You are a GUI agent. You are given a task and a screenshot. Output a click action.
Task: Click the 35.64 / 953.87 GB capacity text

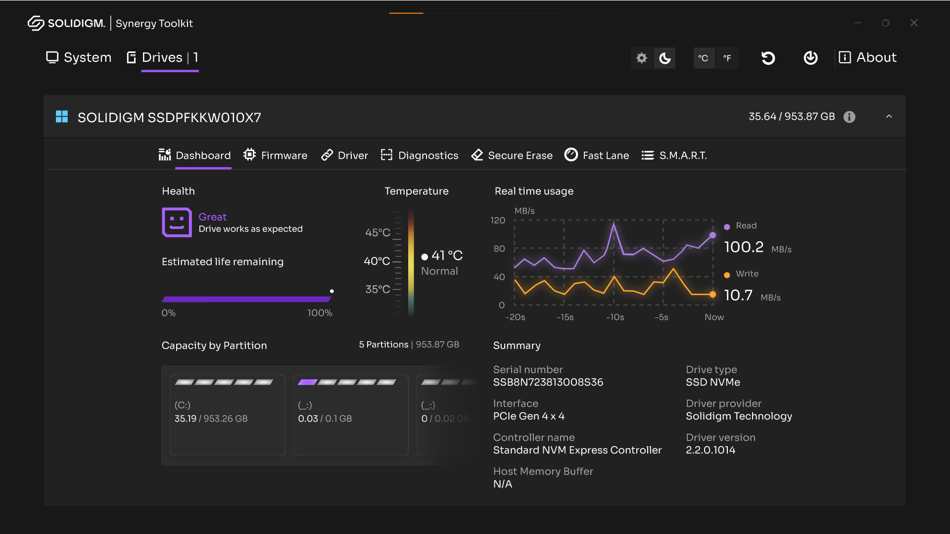791,116
